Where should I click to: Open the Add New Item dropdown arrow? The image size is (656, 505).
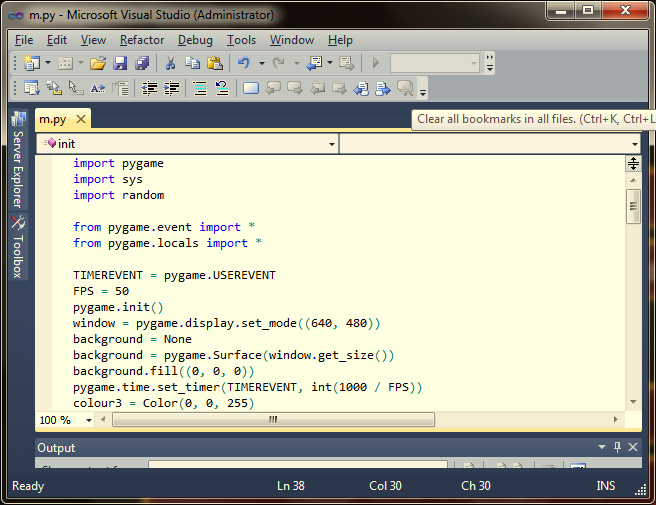pyautogui.click(x=81, y=63)
